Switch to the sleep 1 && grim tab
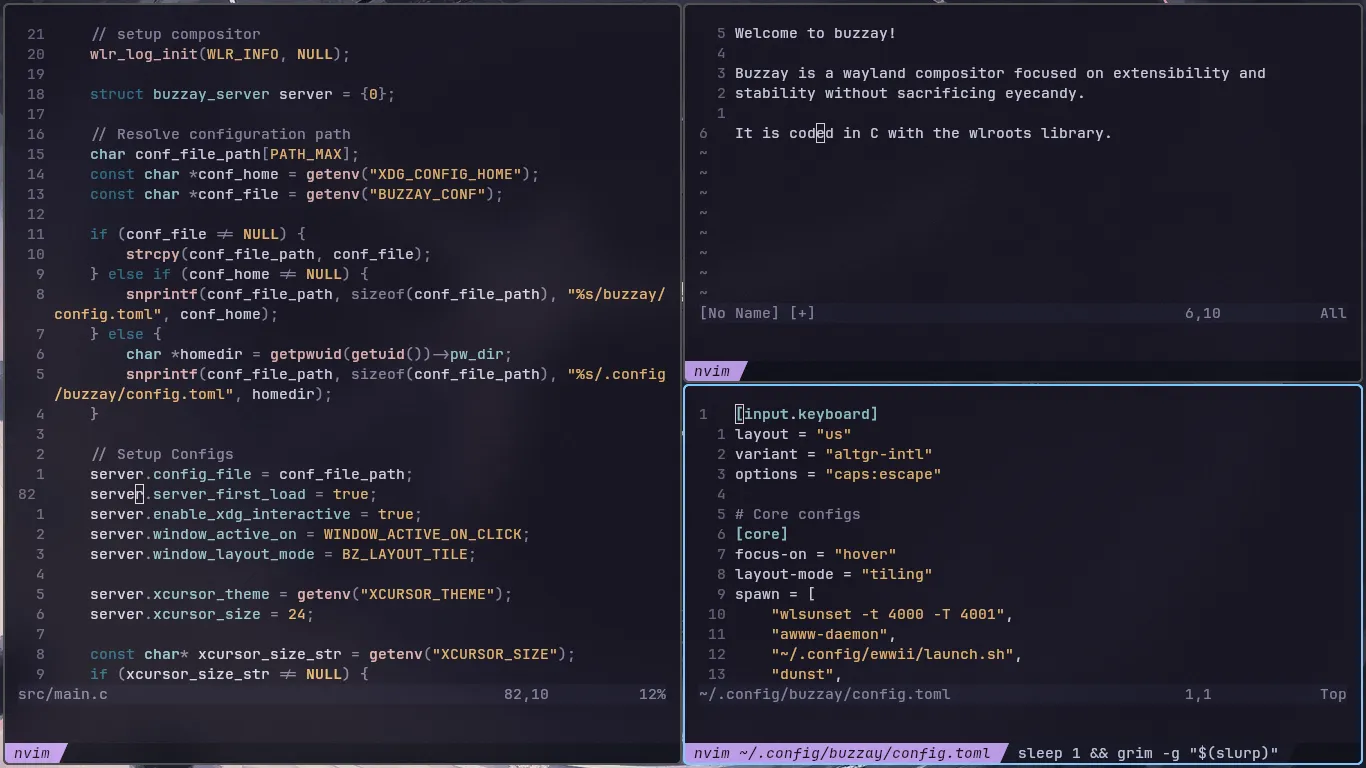 click(x=1148, y=753)
